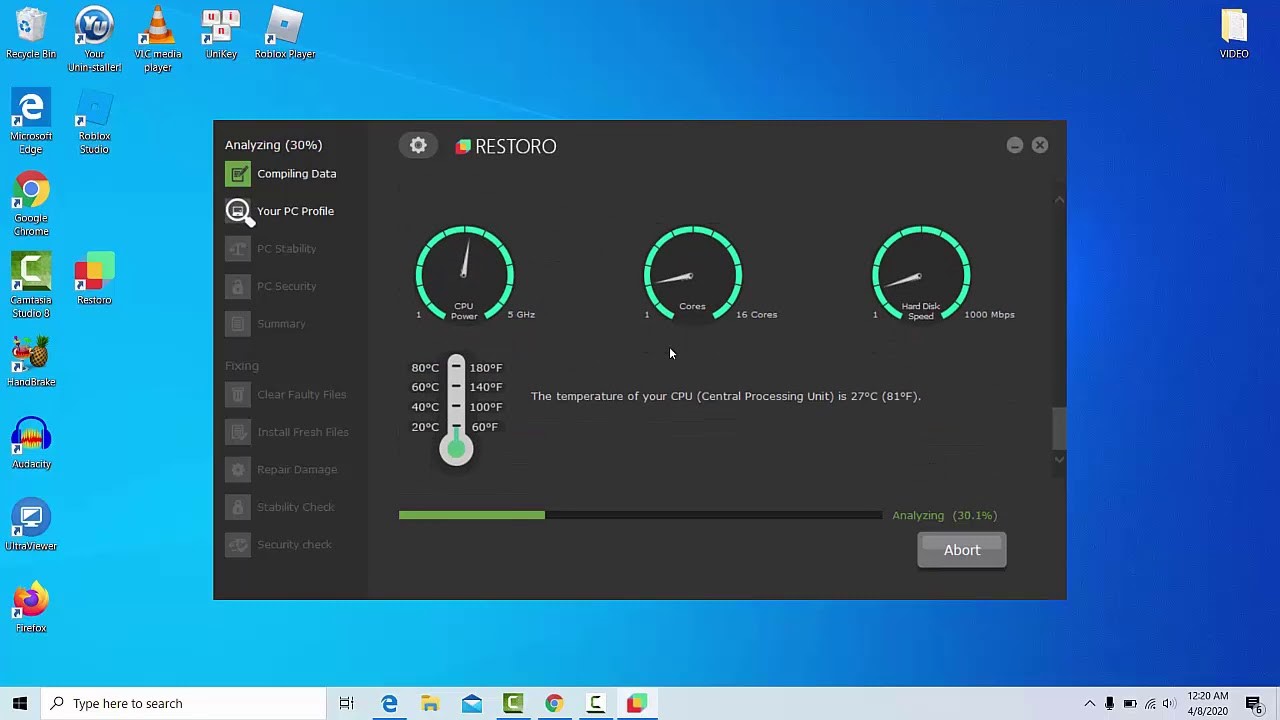Open Restoro settings via the gear icon
1280x720 pixels.
click(x=418, y=144)
